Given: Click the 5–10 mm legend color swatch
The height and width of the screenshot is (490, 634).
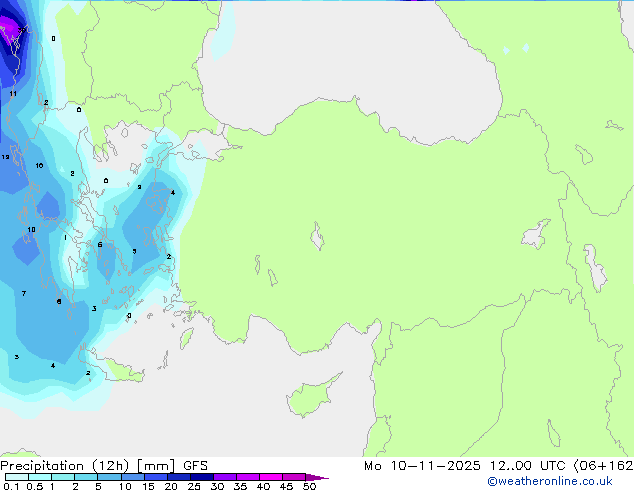Looking at the screenshot, I should click(110, 477).
